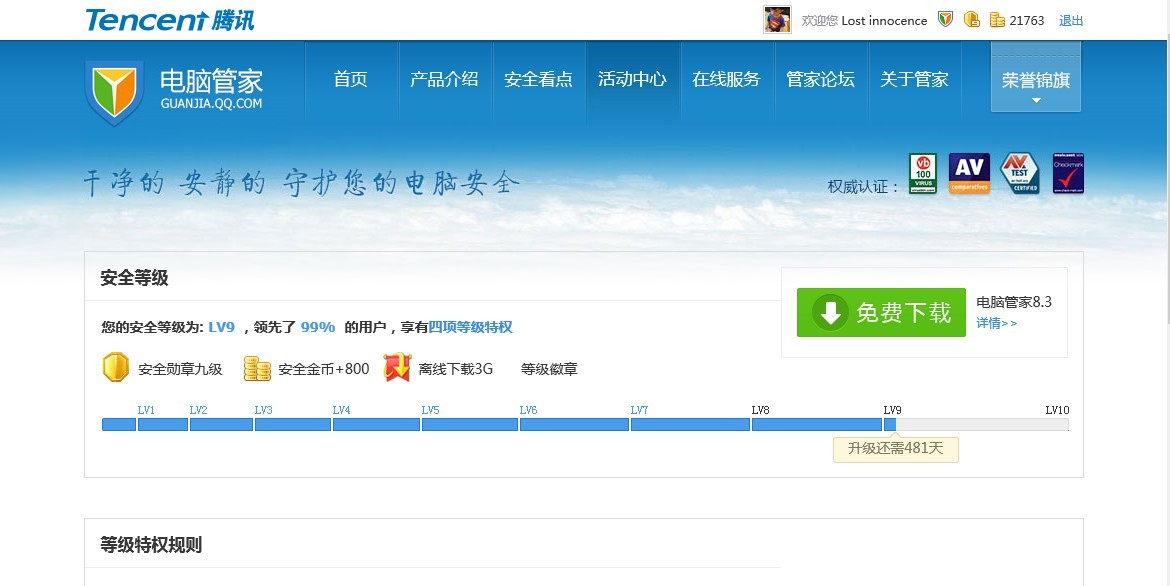1170x586 pixels.
Task: Click the small shield icon beside the username
Action: click(945, 19)
